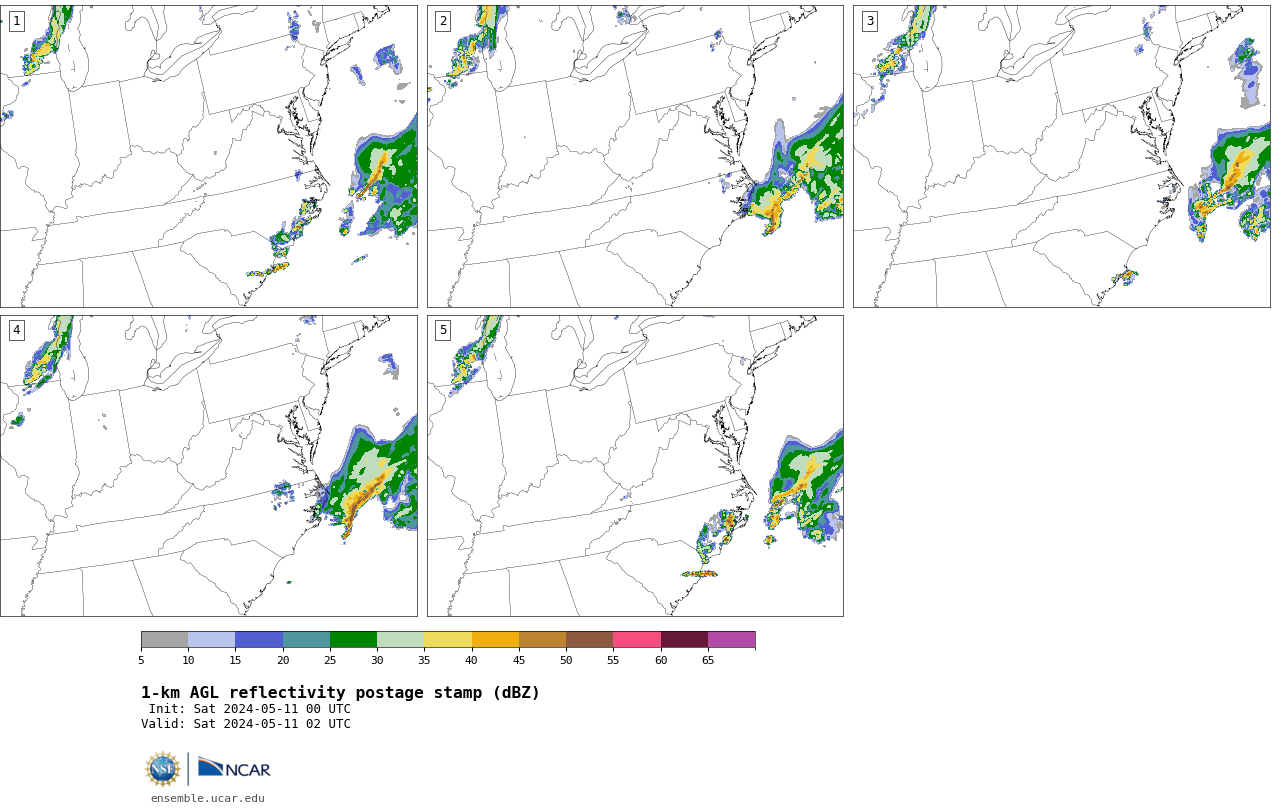Select the light blue 10-15 dBZ swatch
This screenshot has width=1280, height=809.
(211, 640)
